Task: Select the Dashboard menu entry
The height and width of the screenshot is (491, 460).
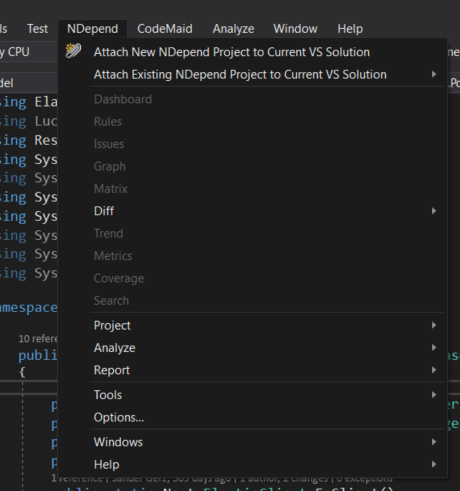Action: pos(252,99)
